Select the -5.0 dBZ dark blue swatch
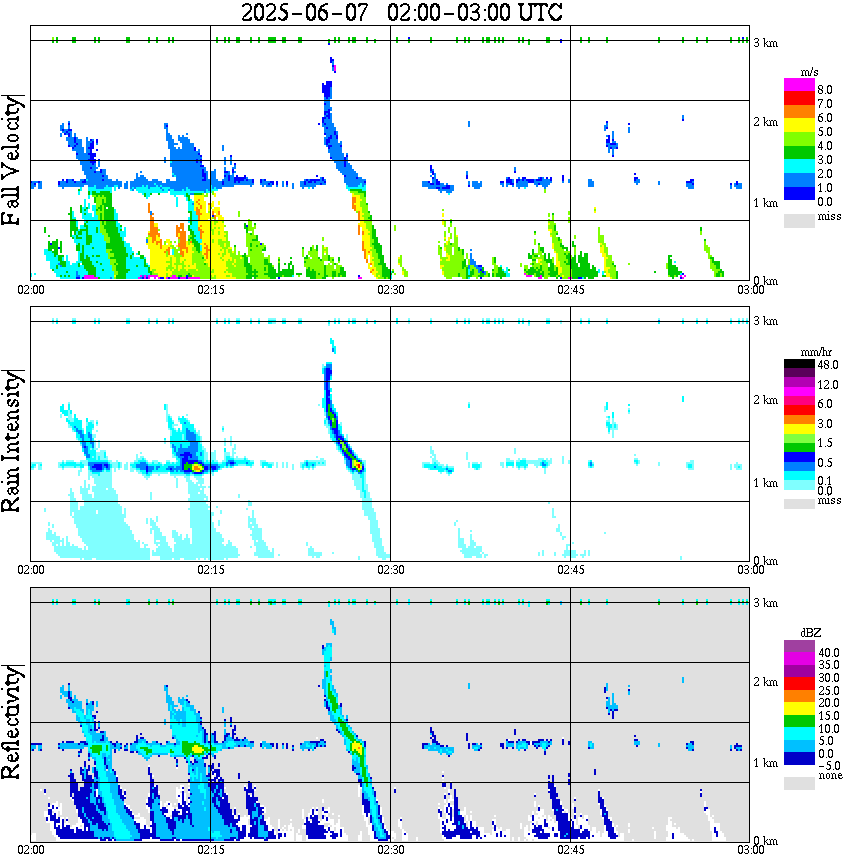Viewport: 850px width, 868px height. [x=799, y=759]
